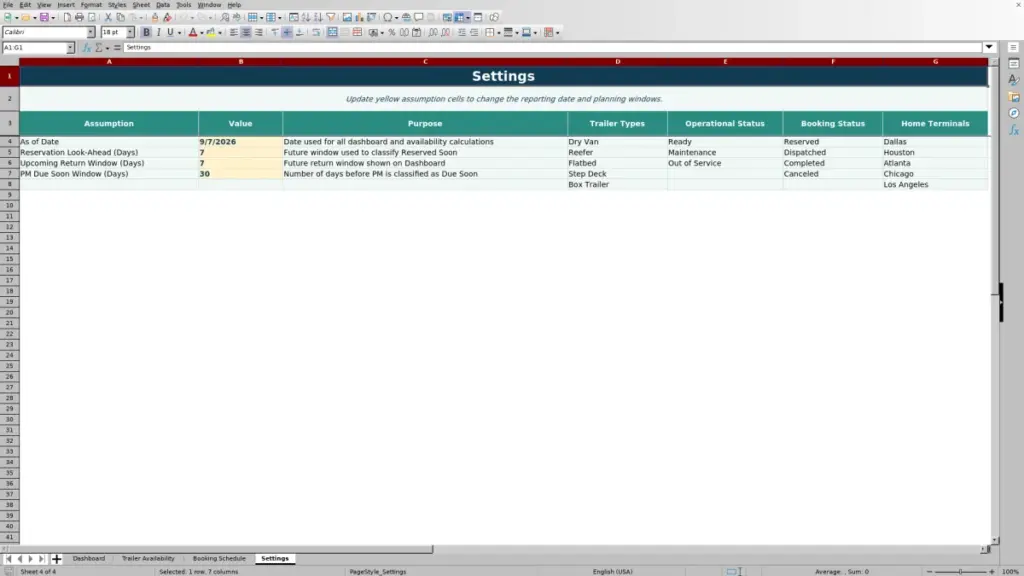This screenshot has height=576, width=1024.
Task: Click the English (USA) language status
Action: tap(613, 571)
